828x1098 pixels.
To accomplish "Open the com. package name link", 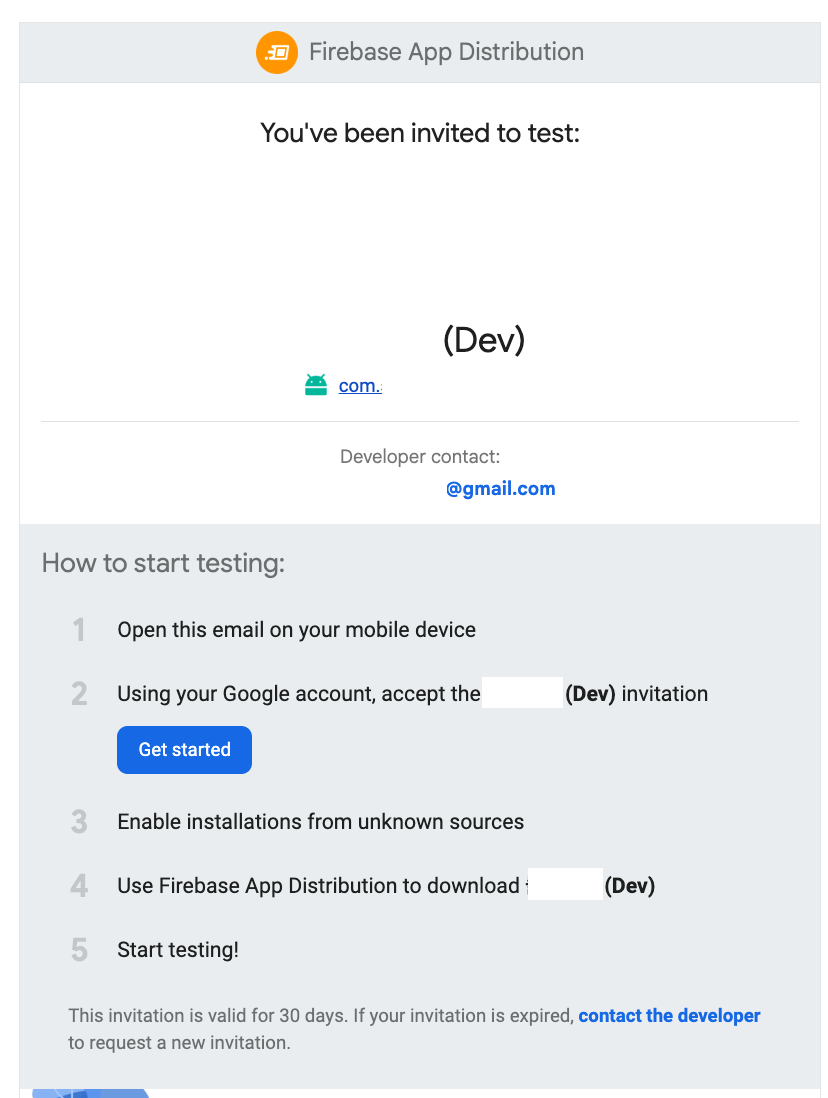I will tap(360, 386).
